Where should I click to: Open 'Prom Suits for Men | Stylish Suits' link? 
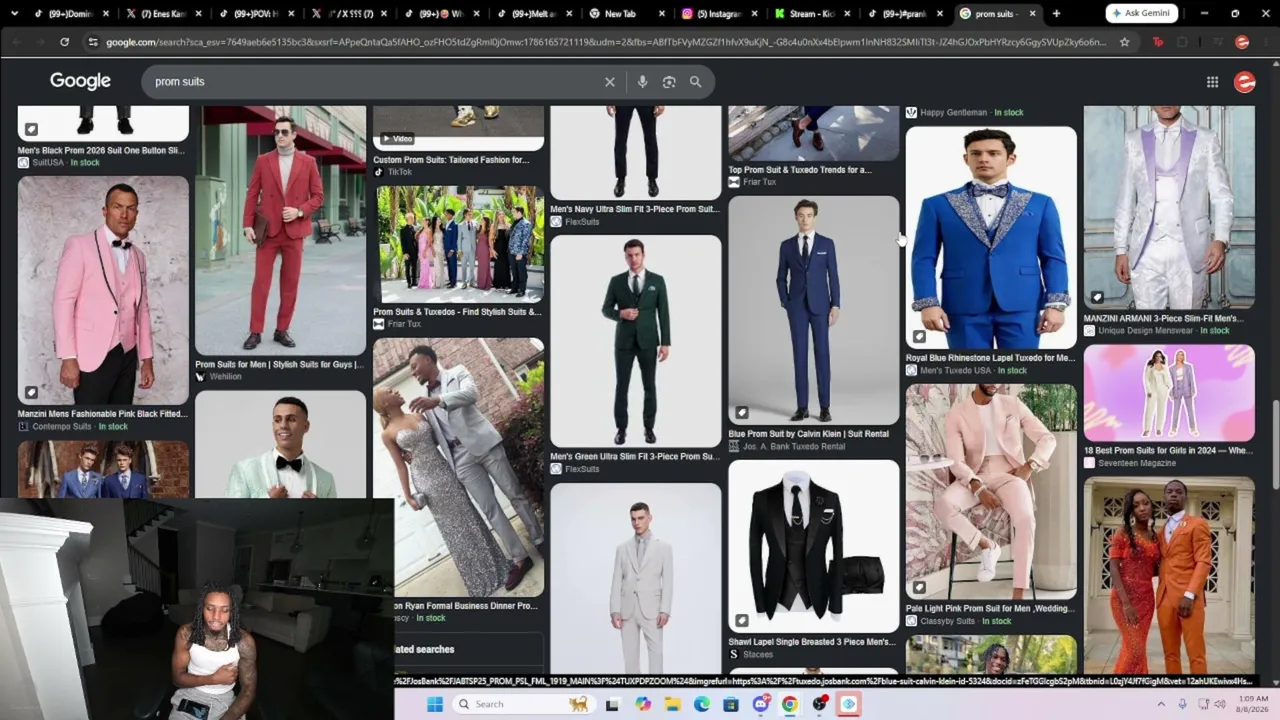click(279, 365)
